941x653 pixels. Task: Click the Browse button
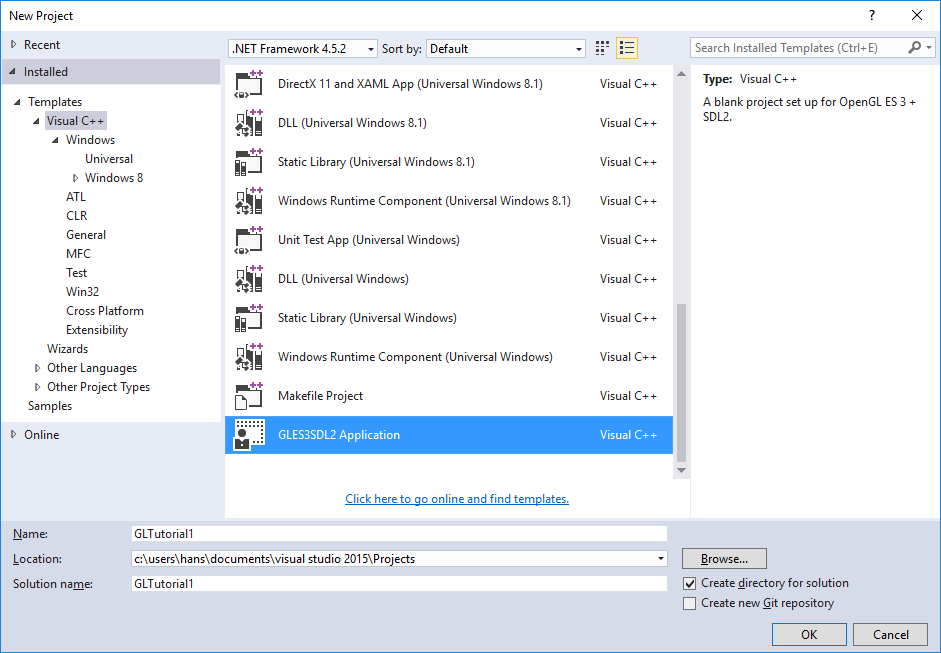[x=724, y=559]
